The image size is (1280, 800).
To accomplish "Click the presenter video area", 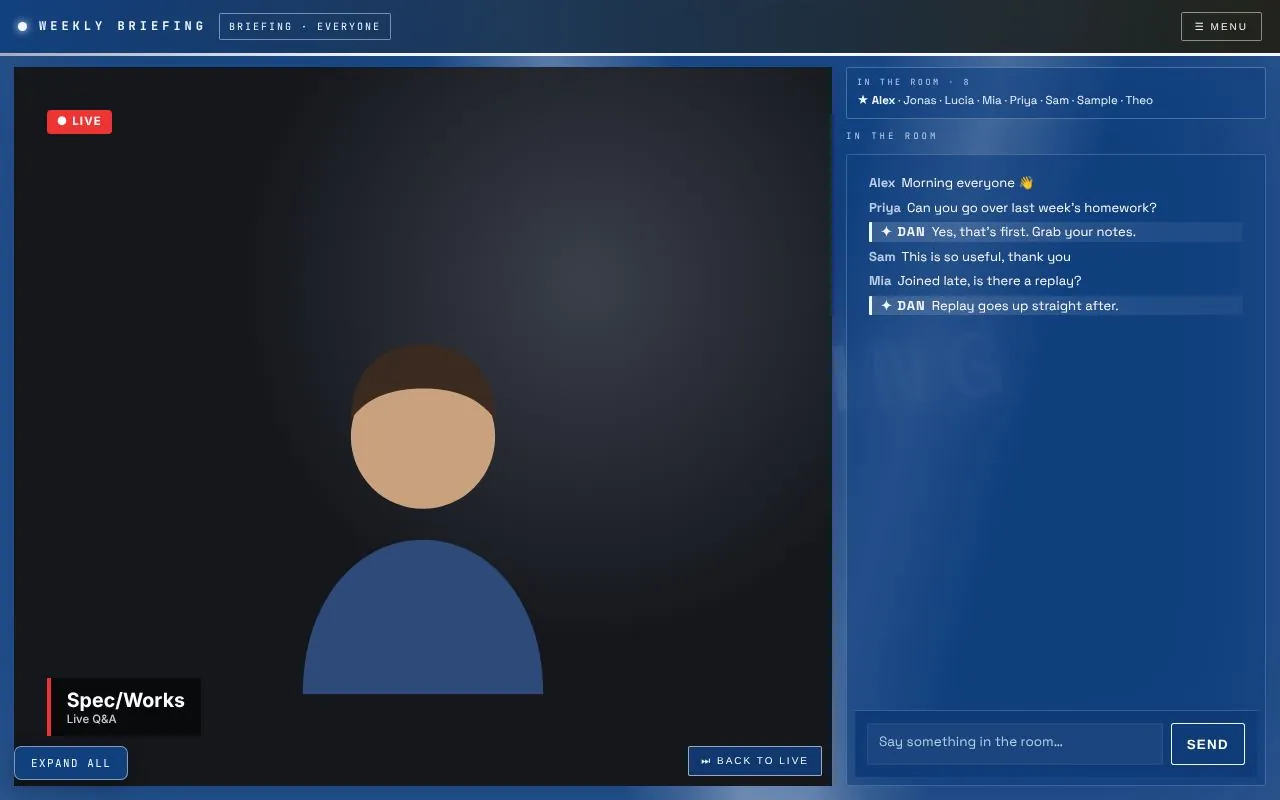I will coord(423,426).
